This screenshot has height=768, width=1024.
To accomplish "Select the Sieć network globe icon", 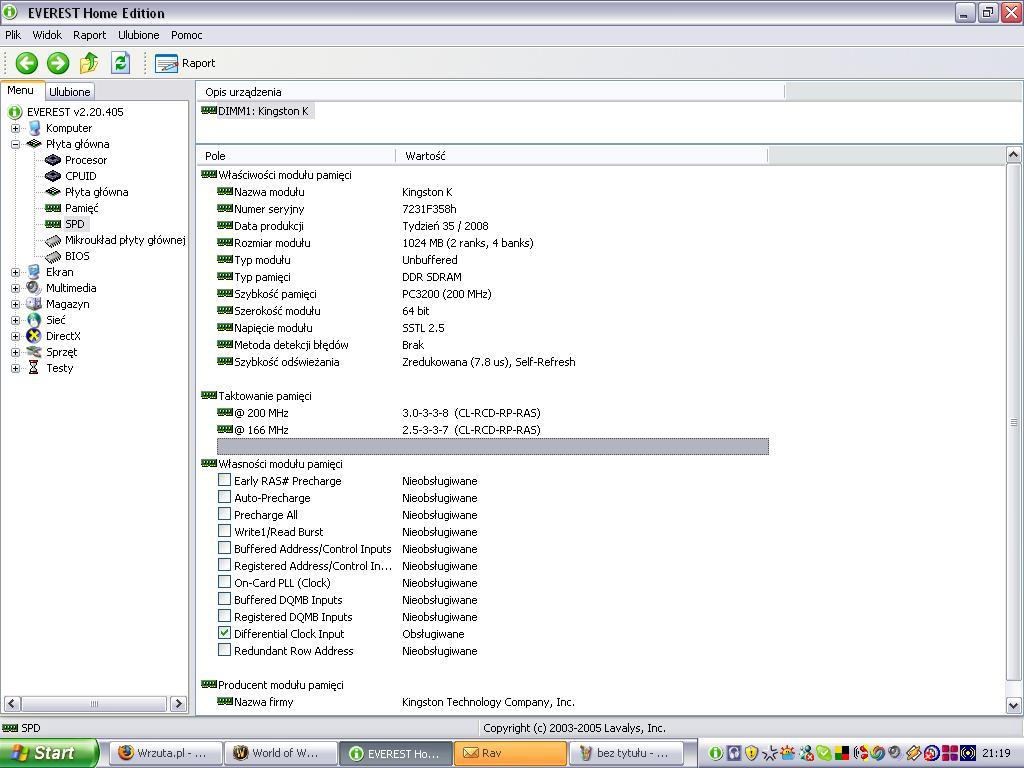I will tap(34, 320).
